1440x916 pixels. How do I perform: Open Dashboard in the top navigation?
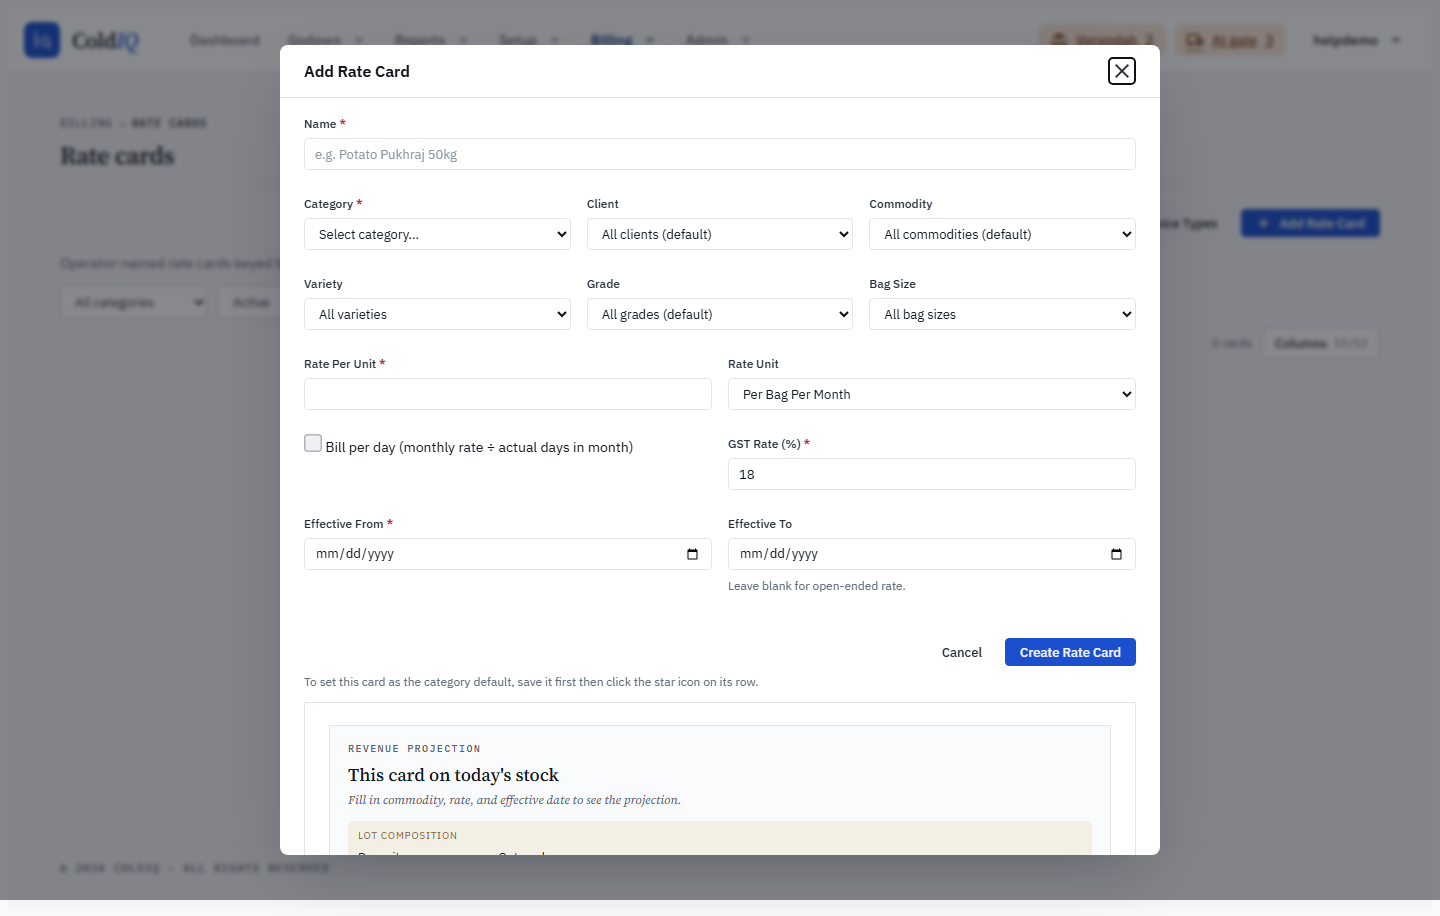[x=225, y=40]
